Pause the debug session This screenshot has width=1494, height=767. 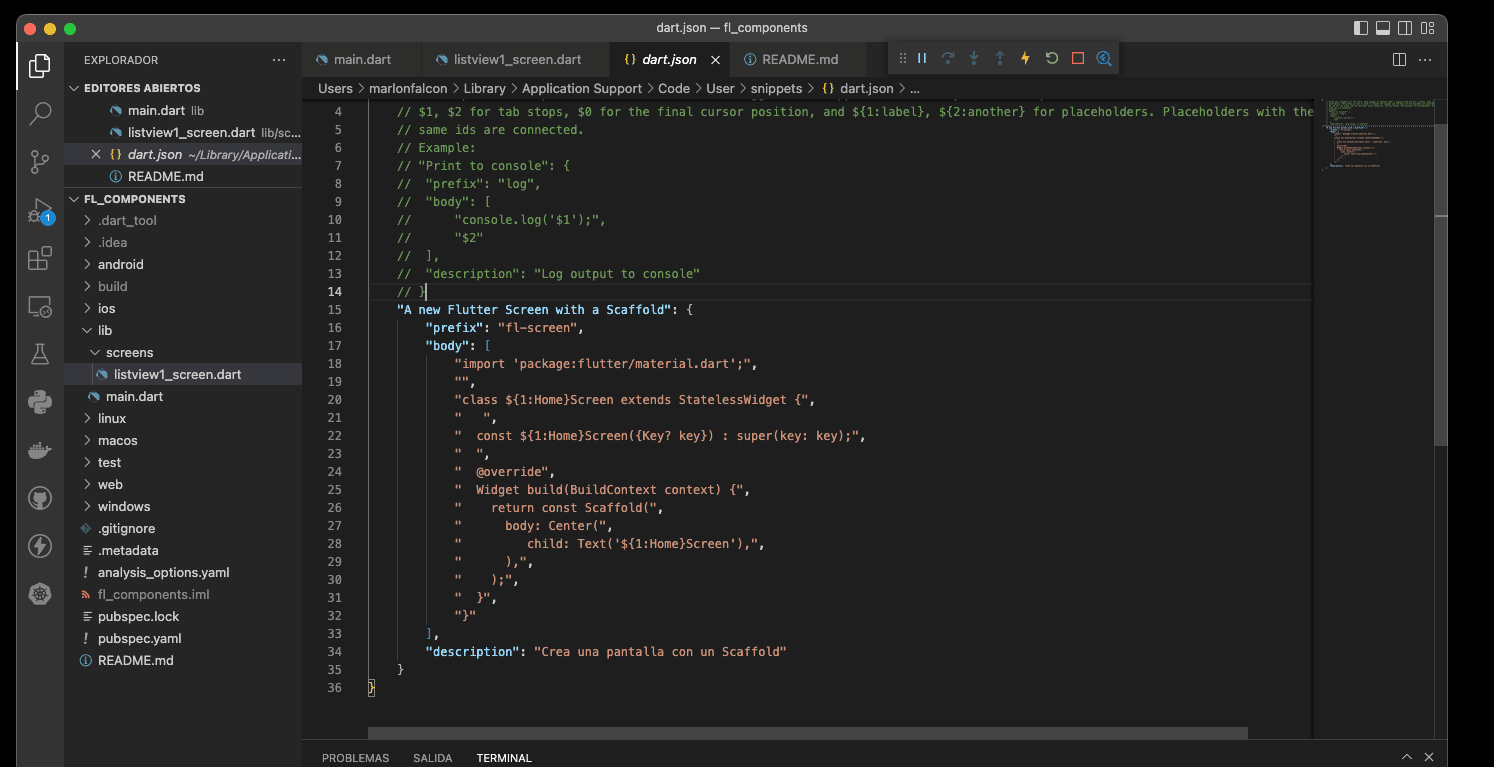(922, 58)
